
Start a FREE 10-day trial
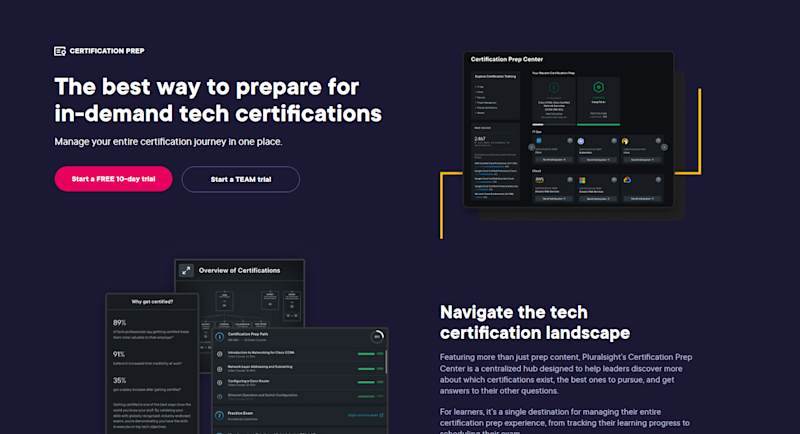click(113, 179)
